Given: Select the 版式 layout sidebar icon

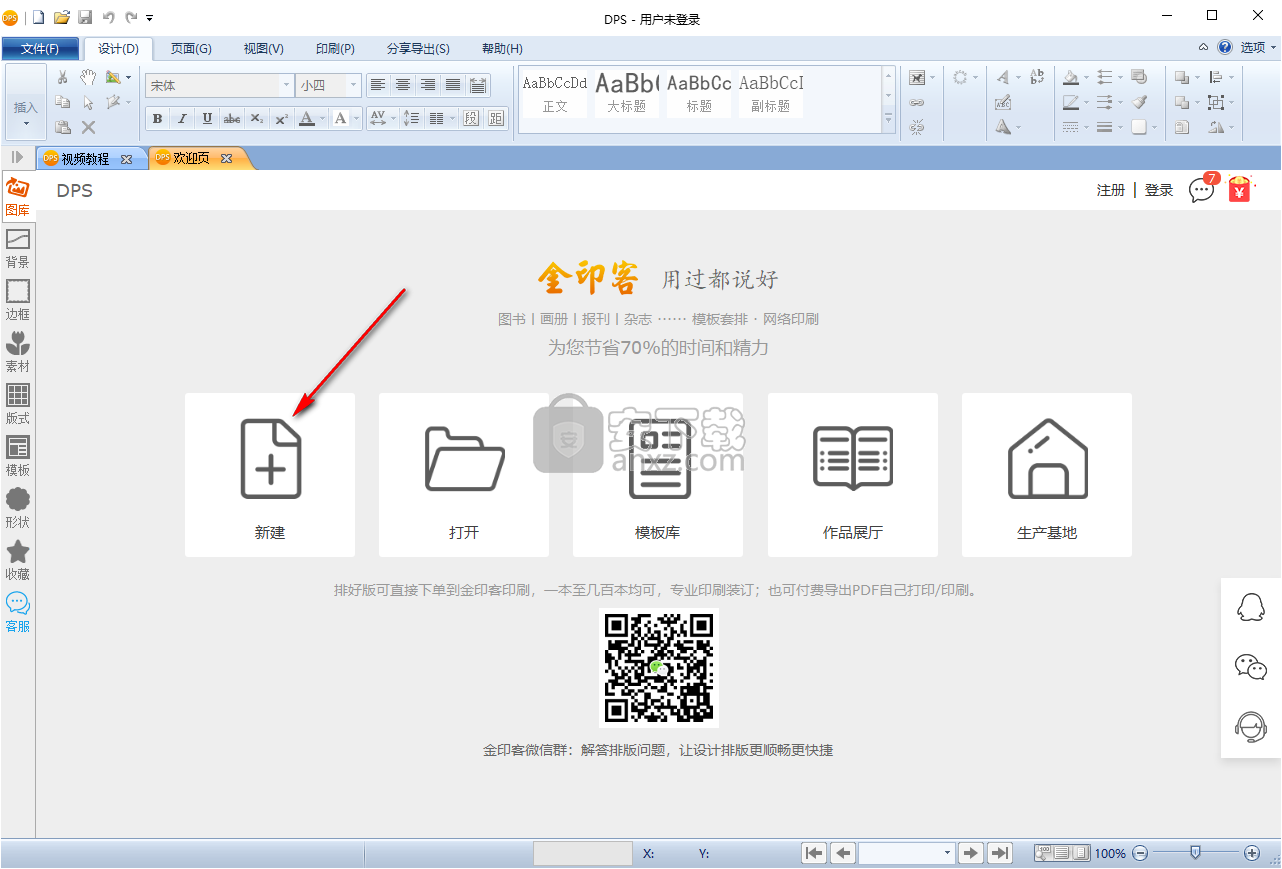Looking at the screenshot, I should [x=18, y=404].
